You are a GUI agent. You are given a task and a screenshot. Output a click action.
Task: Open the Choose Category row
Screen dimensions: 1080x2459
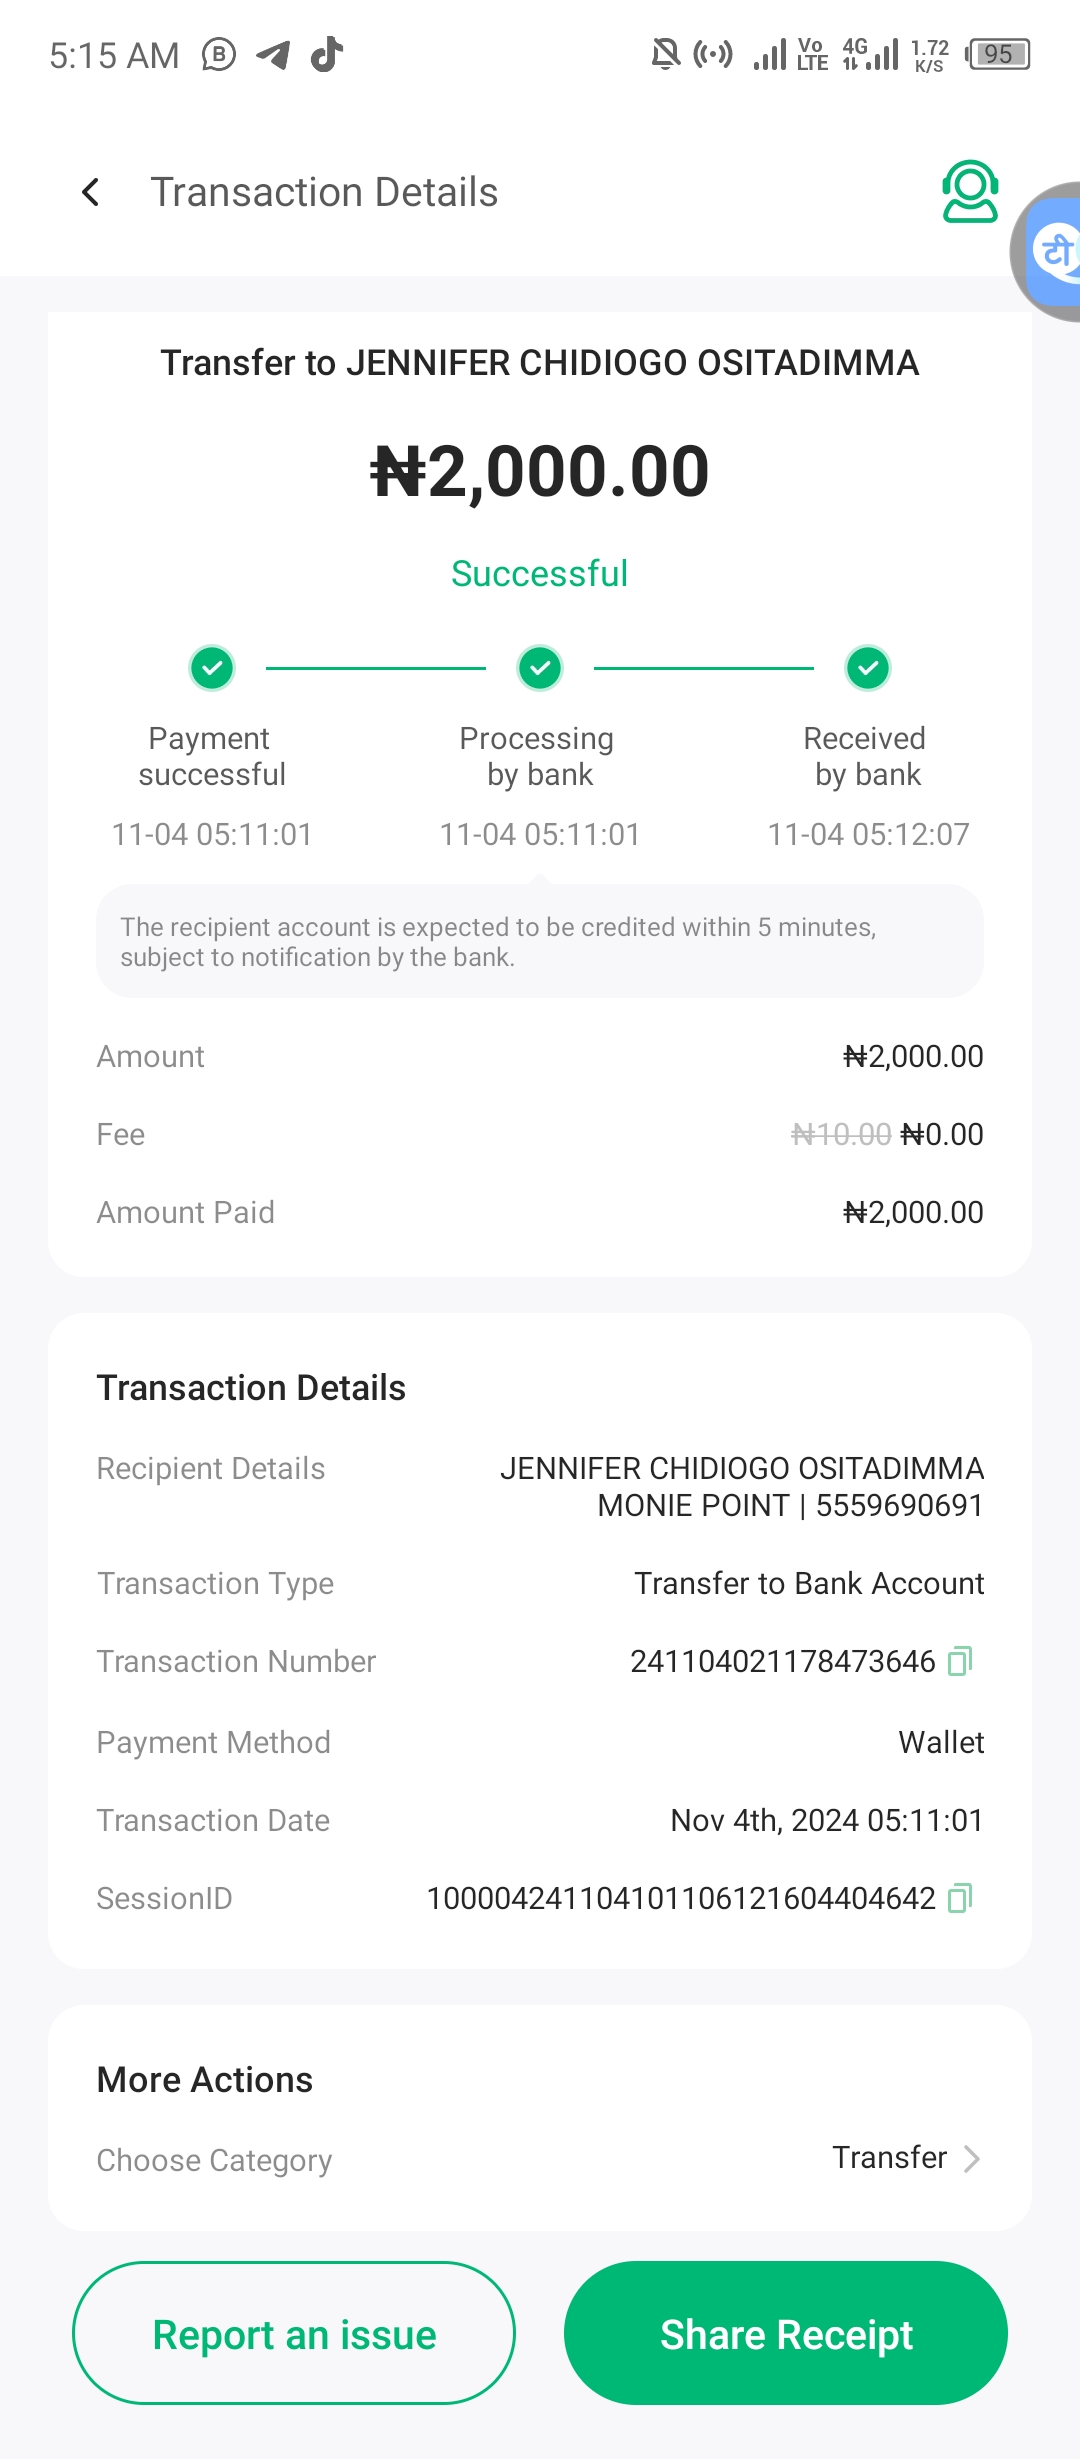tap(214, 2160)
